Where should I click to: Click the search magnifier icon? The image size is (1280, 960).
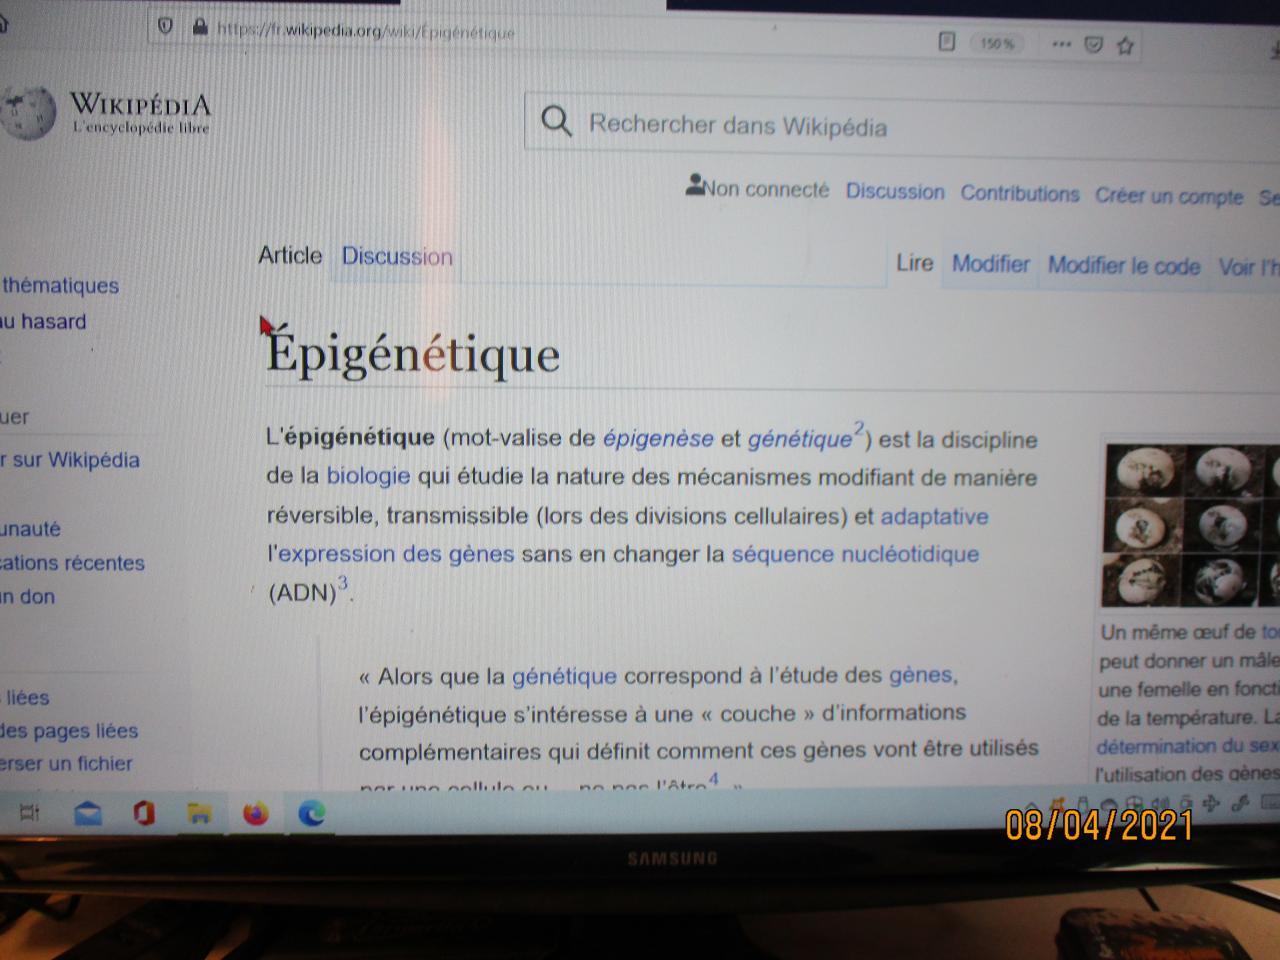(556, 122)
